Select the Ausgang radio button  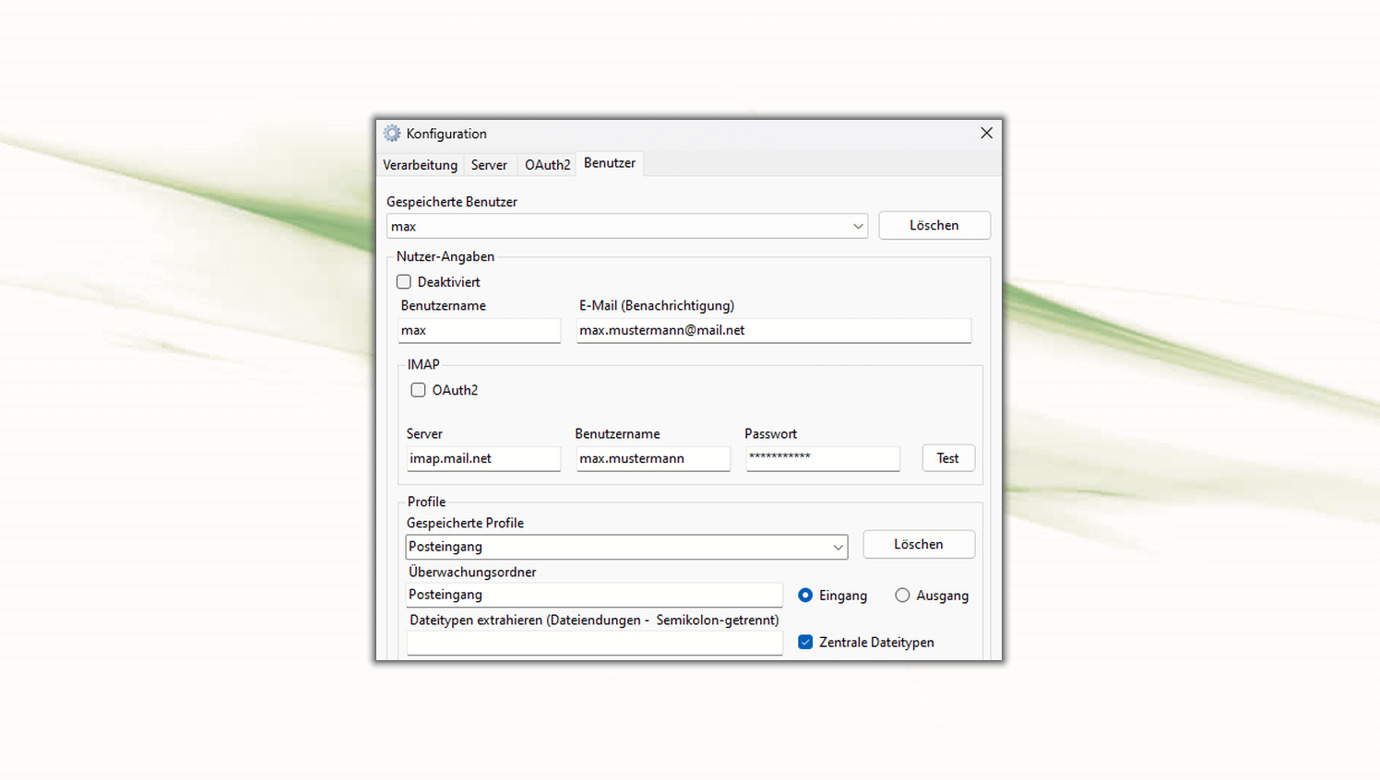[x=902, y=595]
